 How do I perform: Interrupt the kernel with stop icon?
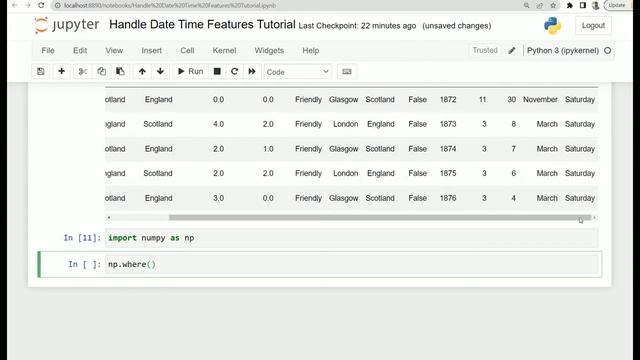click(x=217, y=71)
